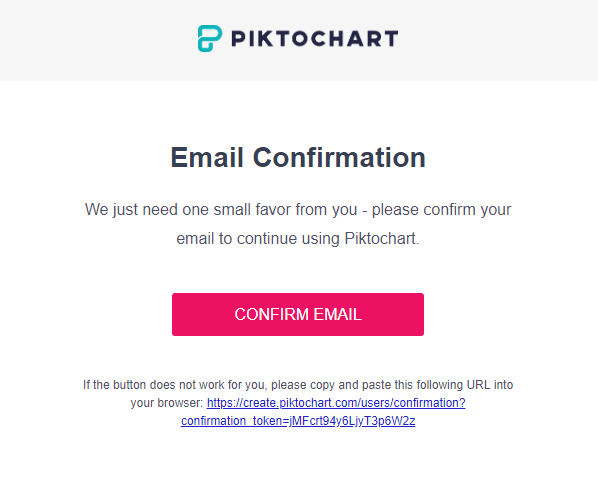
Task: Click the word Confirmation in the heading
Action: (x=339, y=158)
